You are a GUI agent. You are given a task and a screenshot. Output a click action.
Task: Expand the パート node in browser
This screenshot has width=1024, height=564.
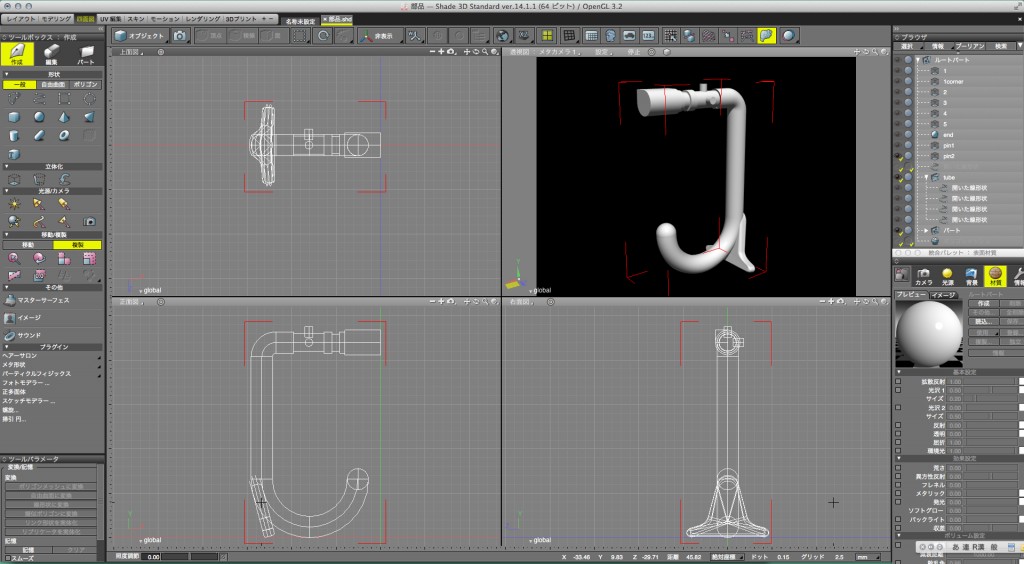point(927,230)
